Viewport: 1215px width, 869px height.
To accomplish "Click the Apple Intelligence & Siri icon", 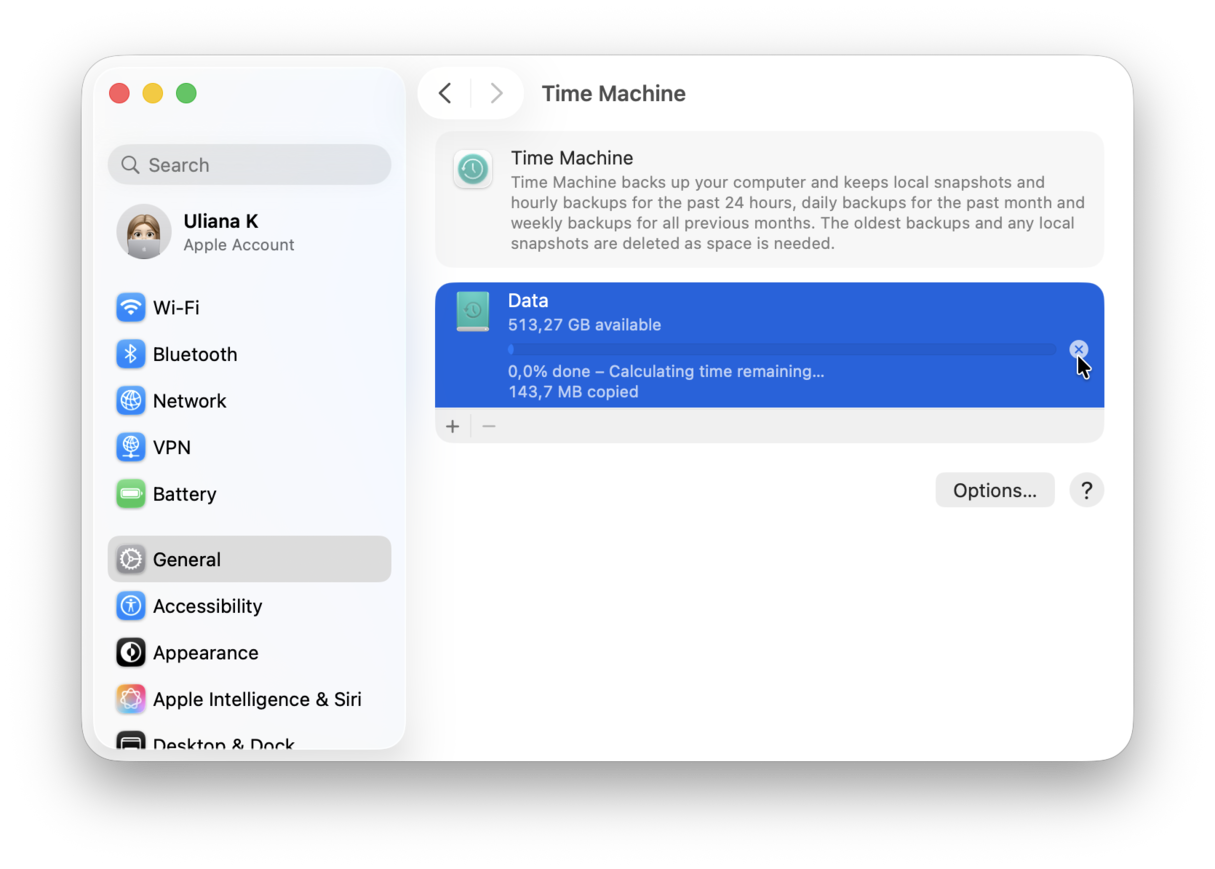I will pos(131,699).
